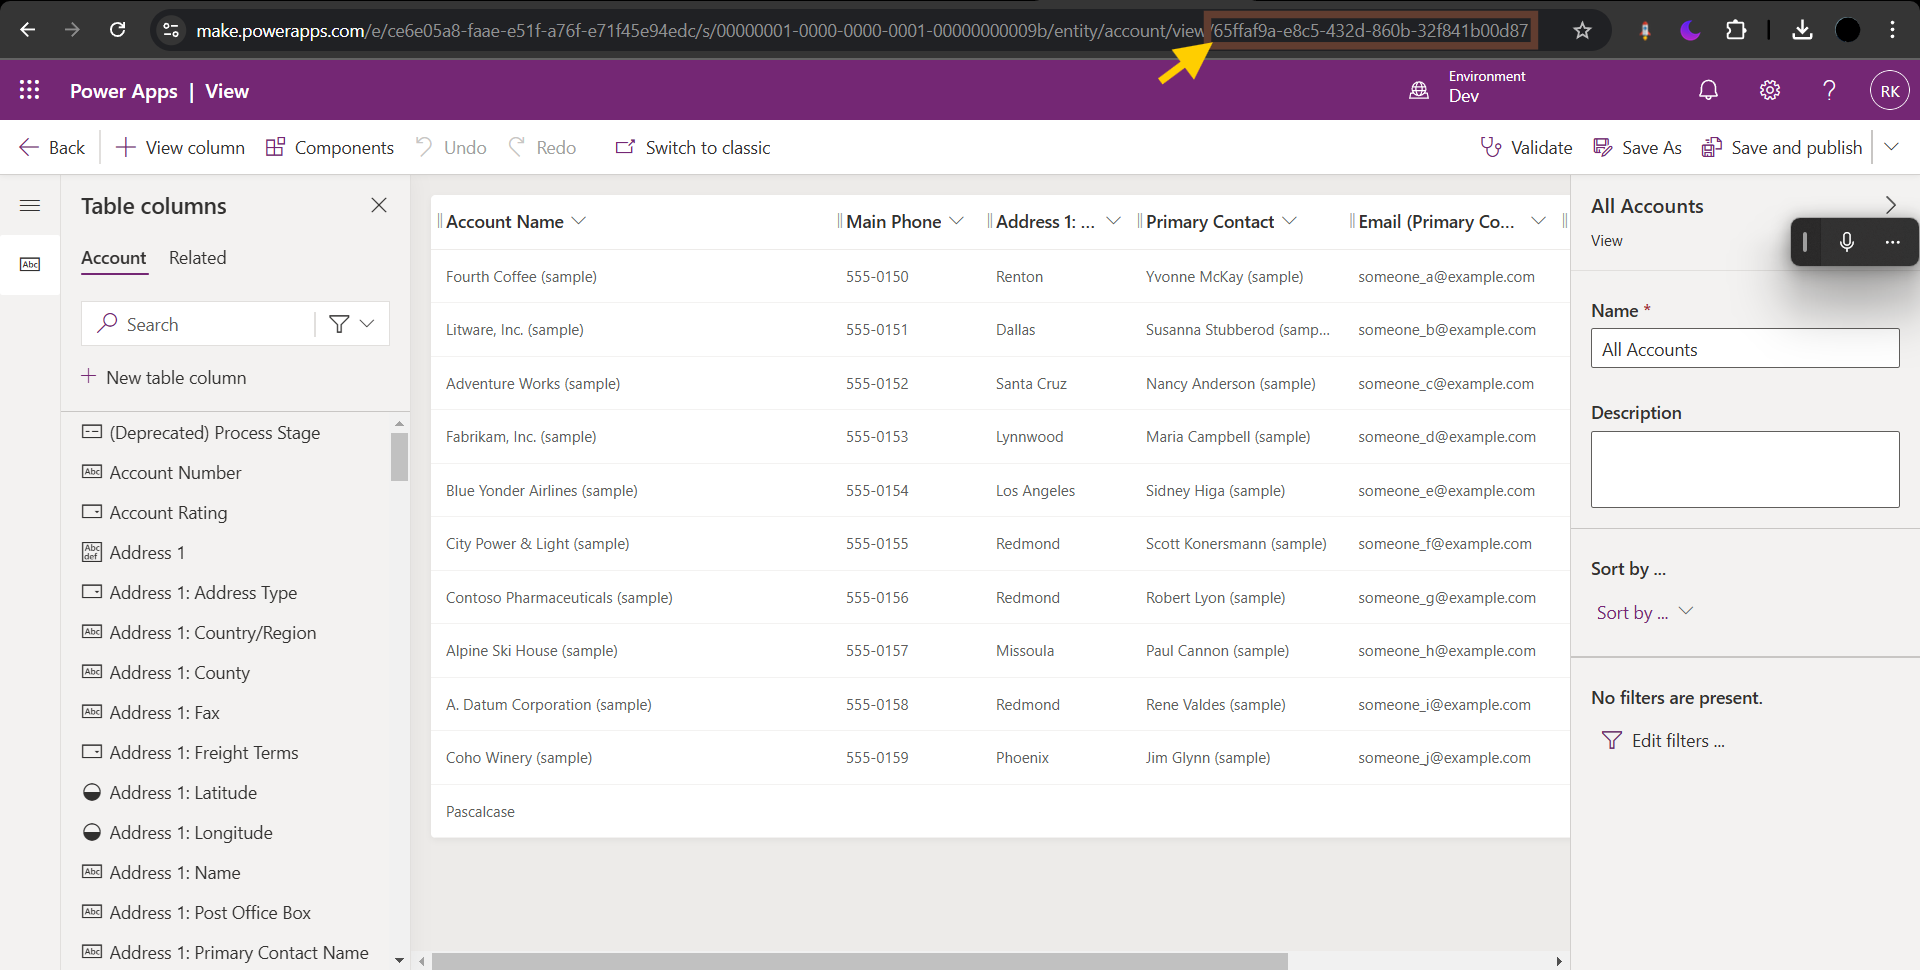The width and height of the screenshot is (1920, 970).
Task: Click the RK account avatar
Action: (x=1889, y=91)
